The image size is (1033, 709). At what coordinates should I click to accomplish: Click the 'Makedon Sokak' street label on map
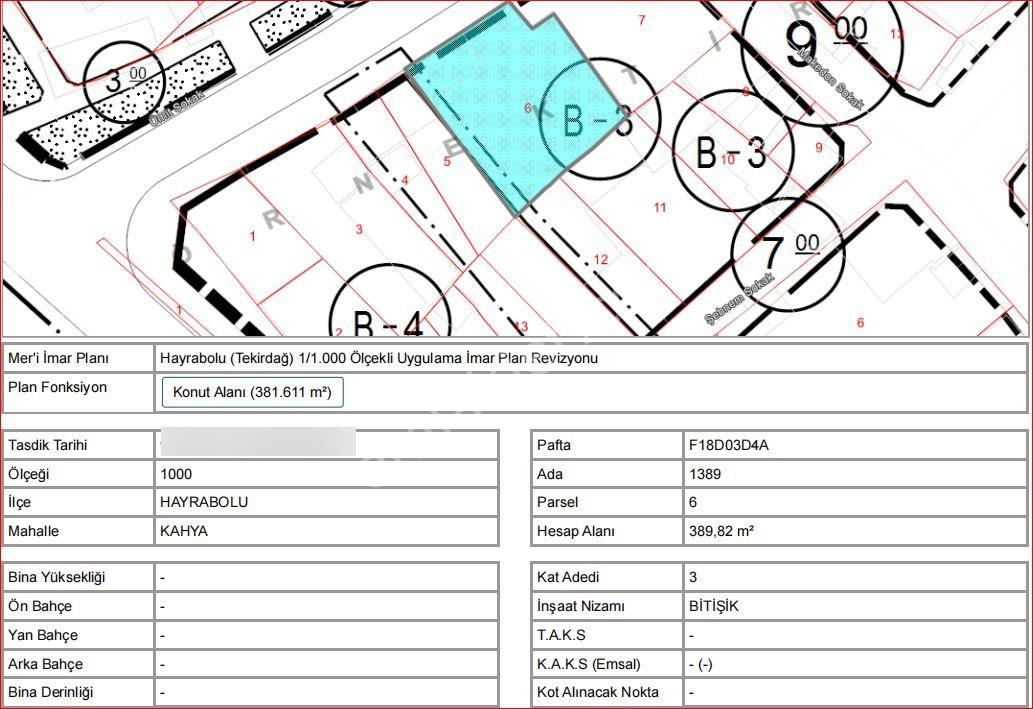coord(831,78)
